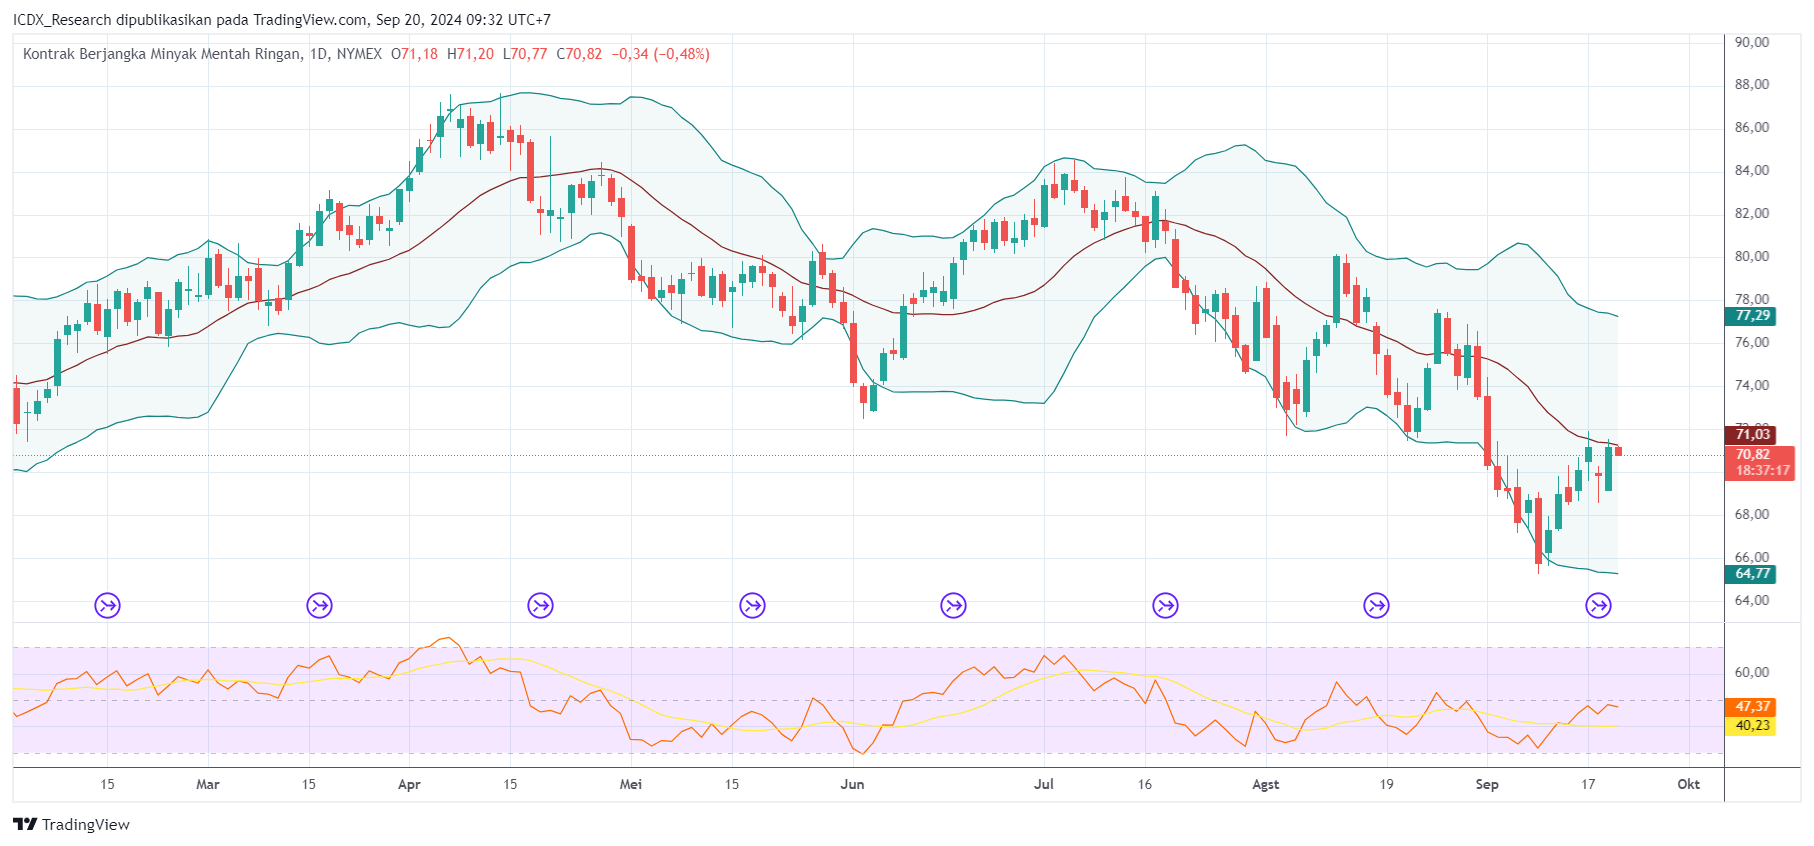1814x846 pixels.
Task: Click the Agst date axis label
Action: coord(1266,784)
